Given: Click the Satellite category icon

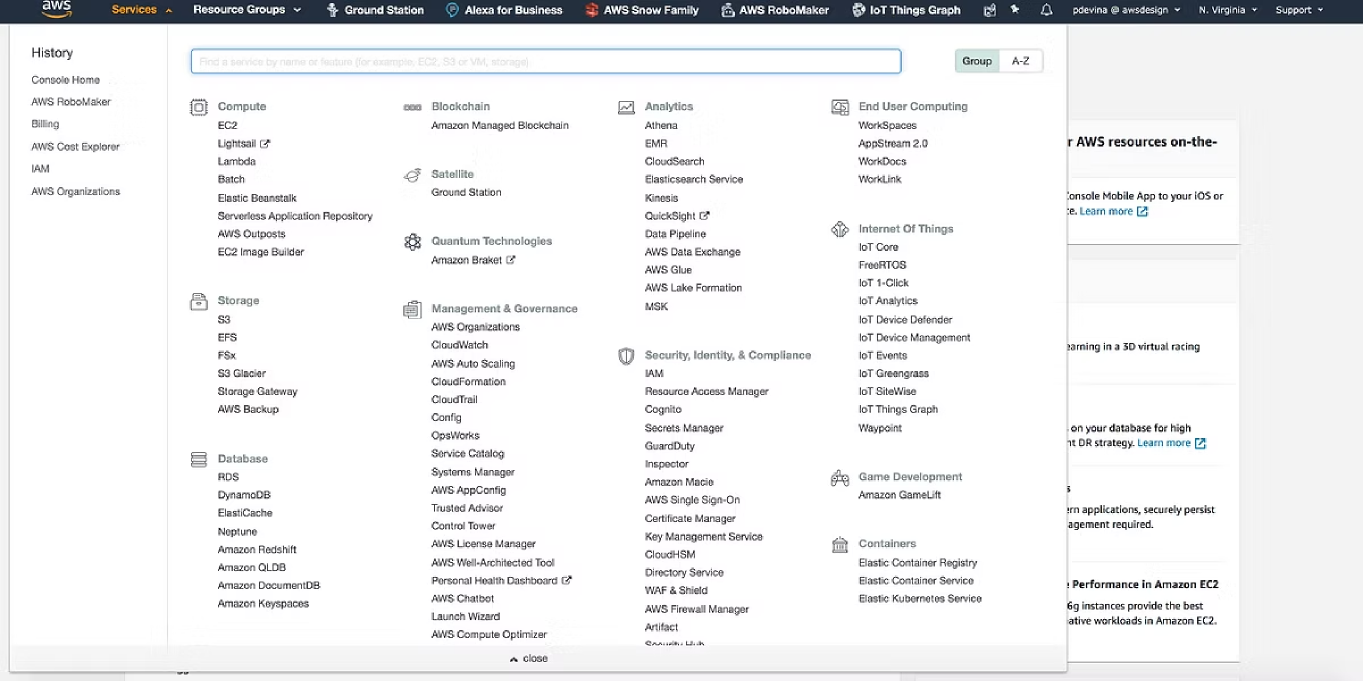Looking at the screenshot, I should [412, 175].
